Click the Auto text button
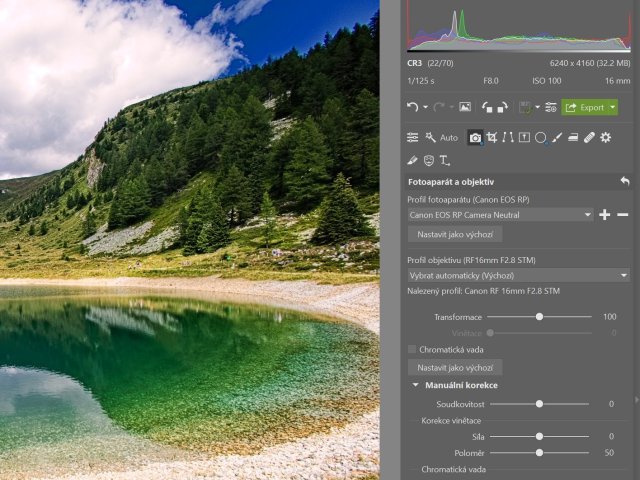This screenshot has width=640, height=480. (449, 138)
